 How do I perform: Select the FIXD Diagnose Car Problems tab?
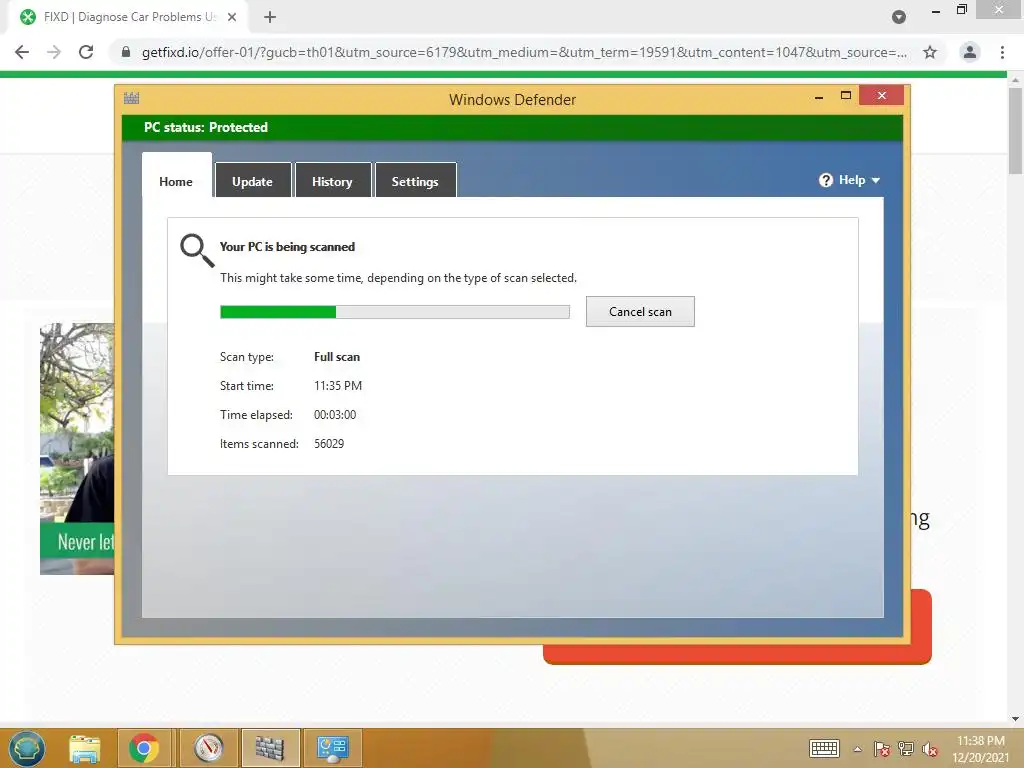[128, 18]
